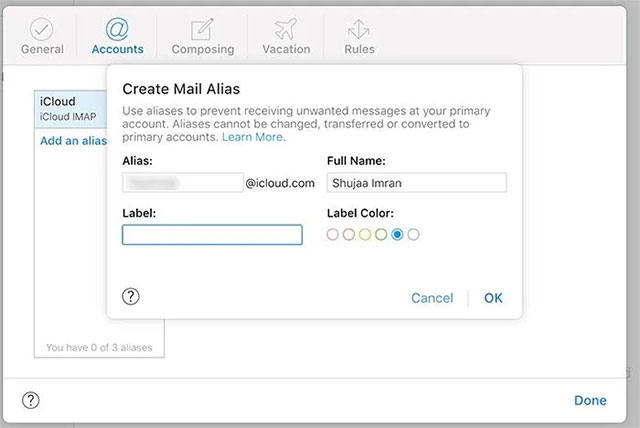The image size is (640, 428).
Task: Click the Add an alias link
Action: click(73, 141)
